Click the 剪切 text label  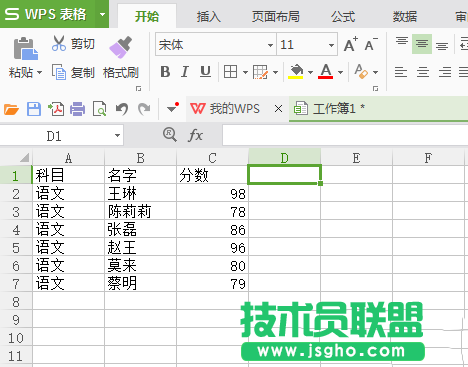(x=83, y=44)
